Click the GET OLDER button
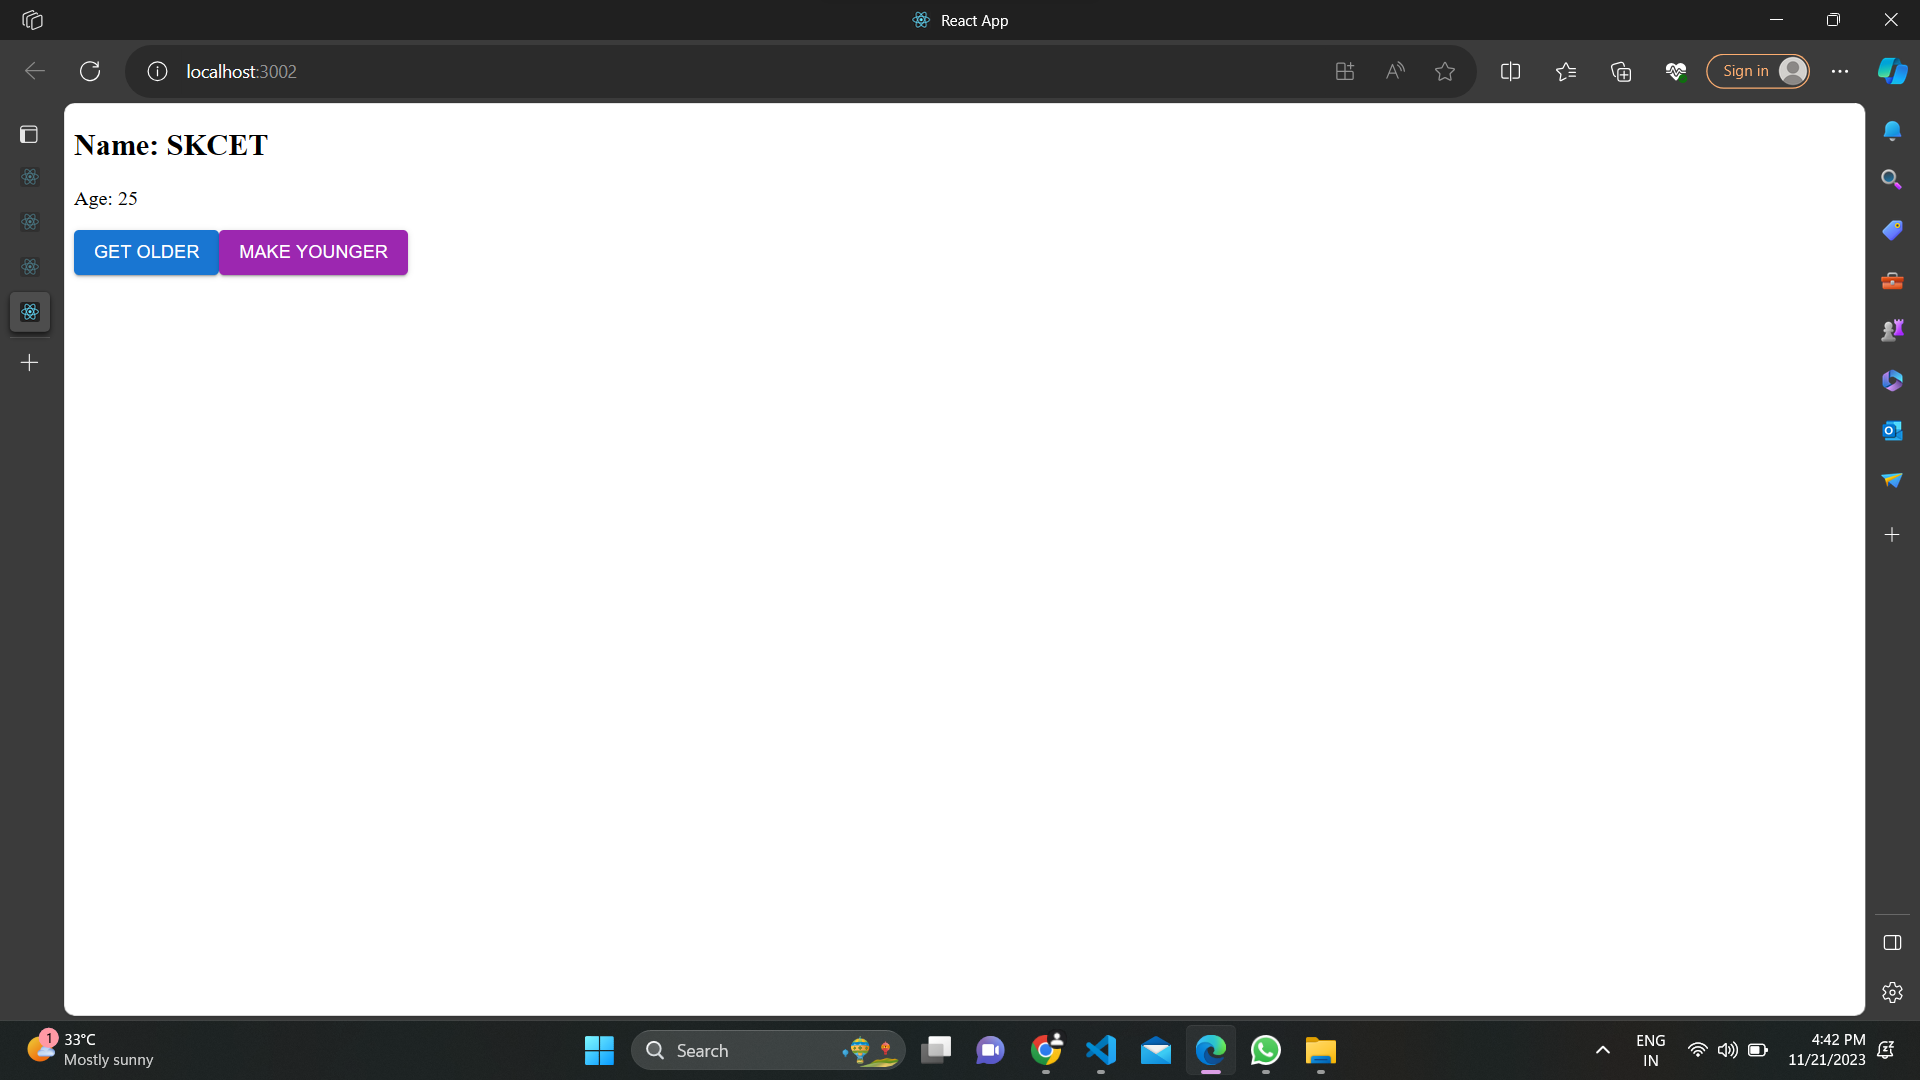1920x1080 pixels. click(146, 252)
